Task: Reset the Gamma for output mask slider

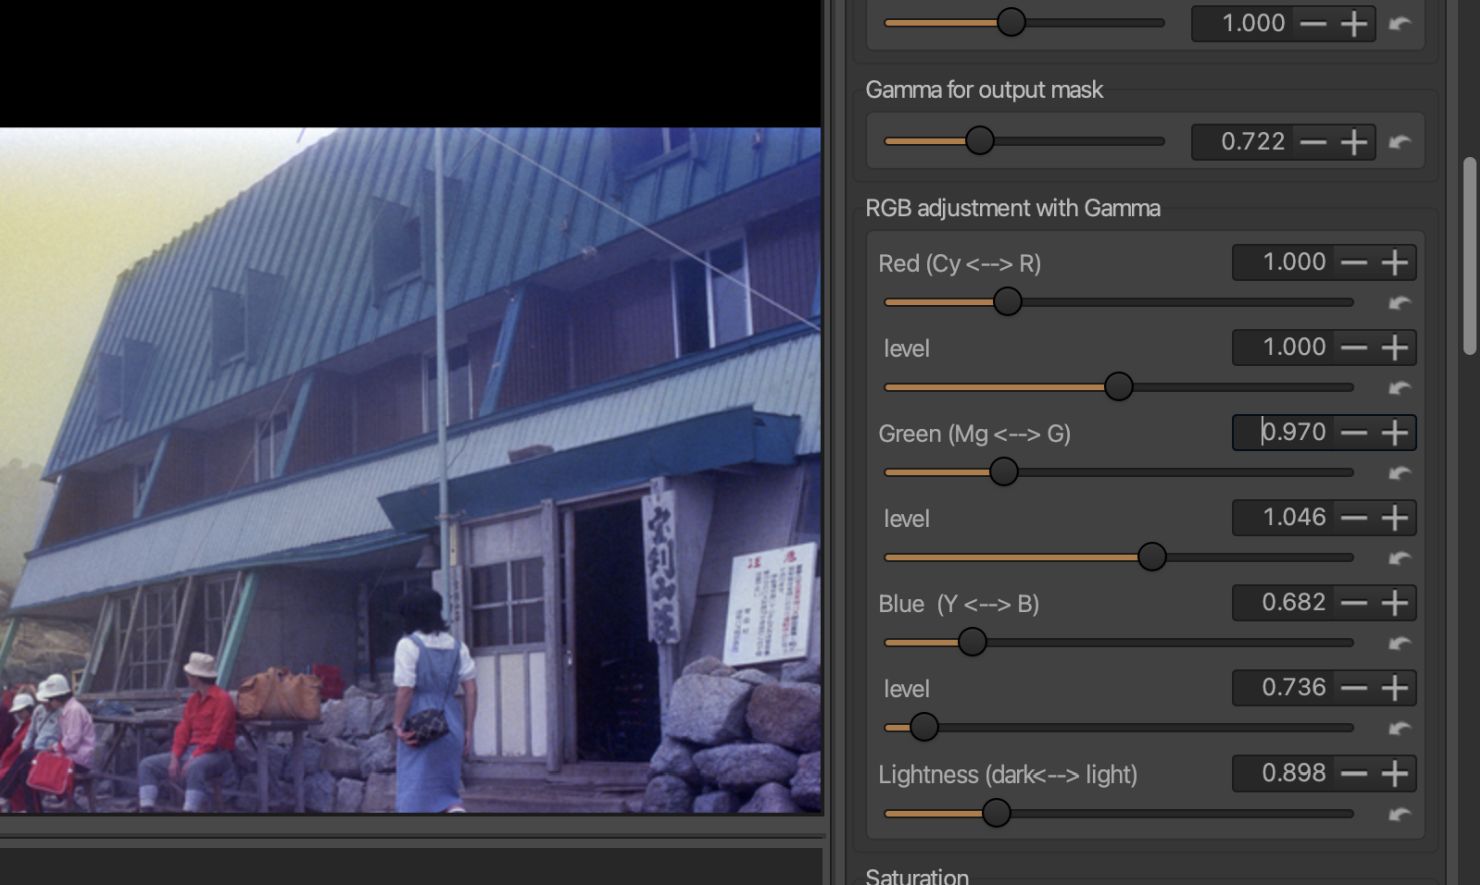Action: [x=1400, y=141]
